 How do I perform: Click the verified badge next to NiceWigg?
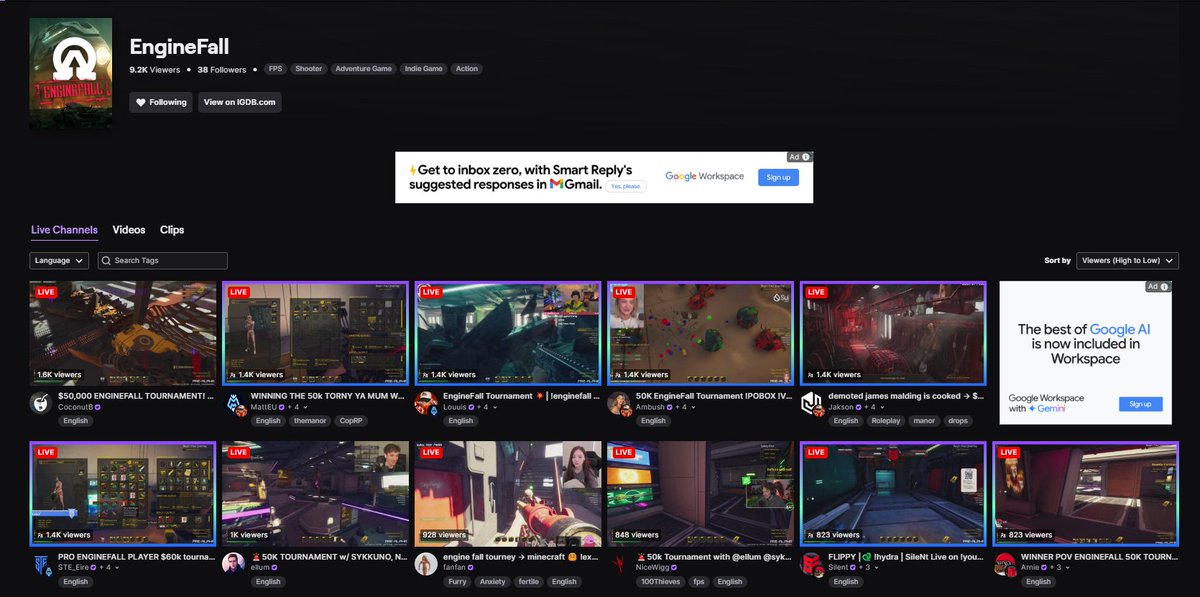point(672,567)
